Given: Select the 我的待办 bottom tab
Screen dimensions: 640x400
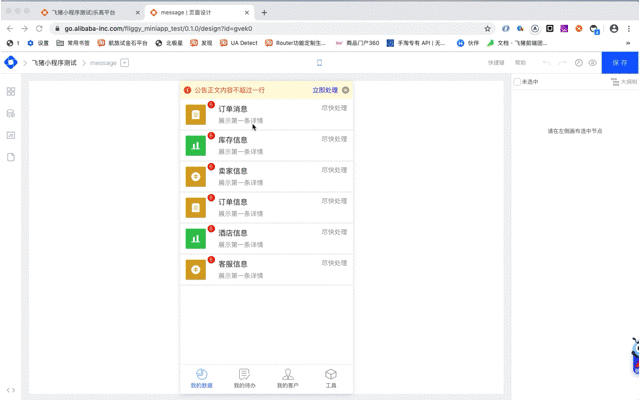Looking at the screenshot, I should 244,378.
